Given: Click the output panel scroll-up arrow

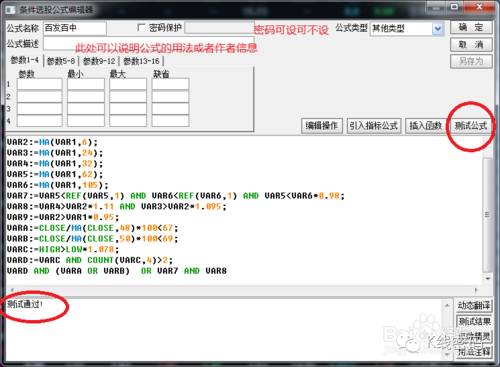Looking at the screenshot, I should 447,305.
